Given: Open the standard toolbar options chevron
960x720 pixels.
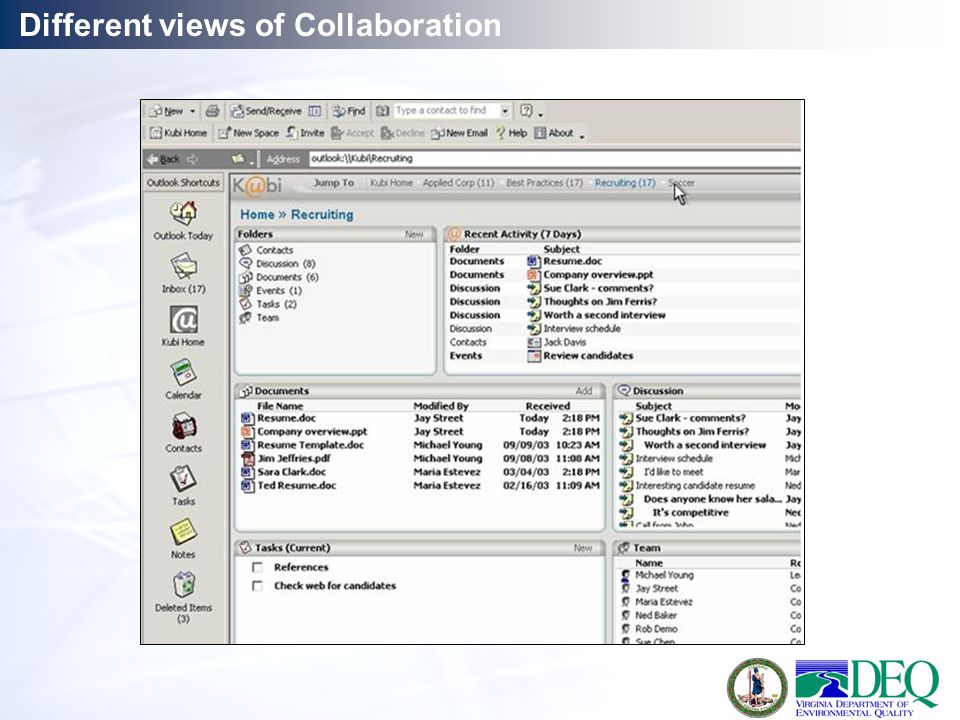Looking at the screenshot, I should [541, 114].
